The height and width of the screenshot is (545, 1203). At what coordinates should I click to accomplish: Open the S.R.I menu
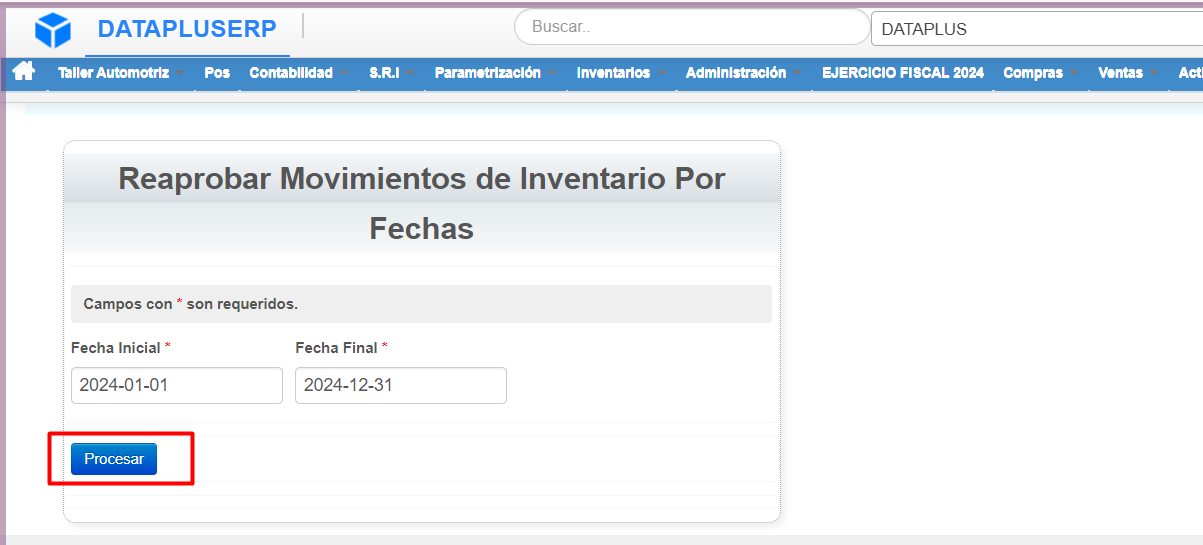point(391,73)
